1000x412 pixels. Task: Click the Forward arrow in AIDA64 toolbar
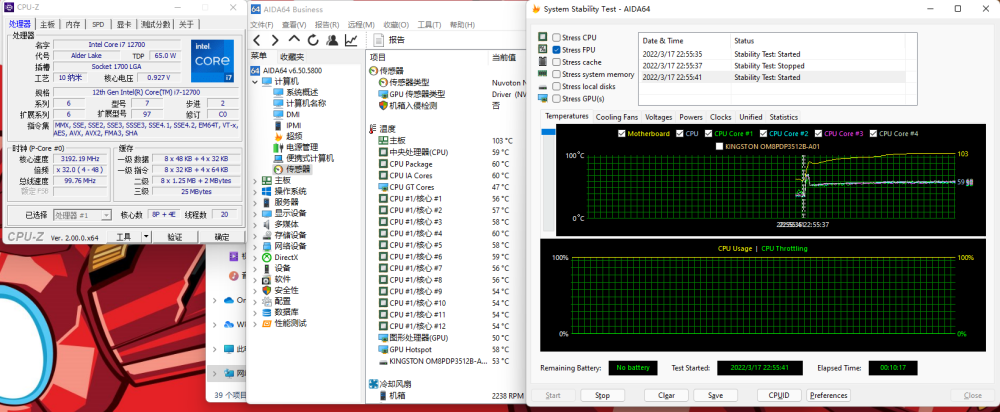(x=275, y=40)
